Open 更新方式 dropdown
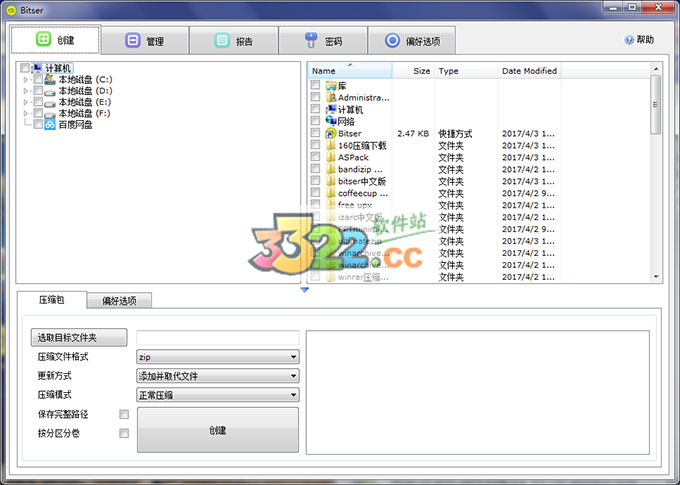Screen dimensions: 680x485 click(218, 376)
